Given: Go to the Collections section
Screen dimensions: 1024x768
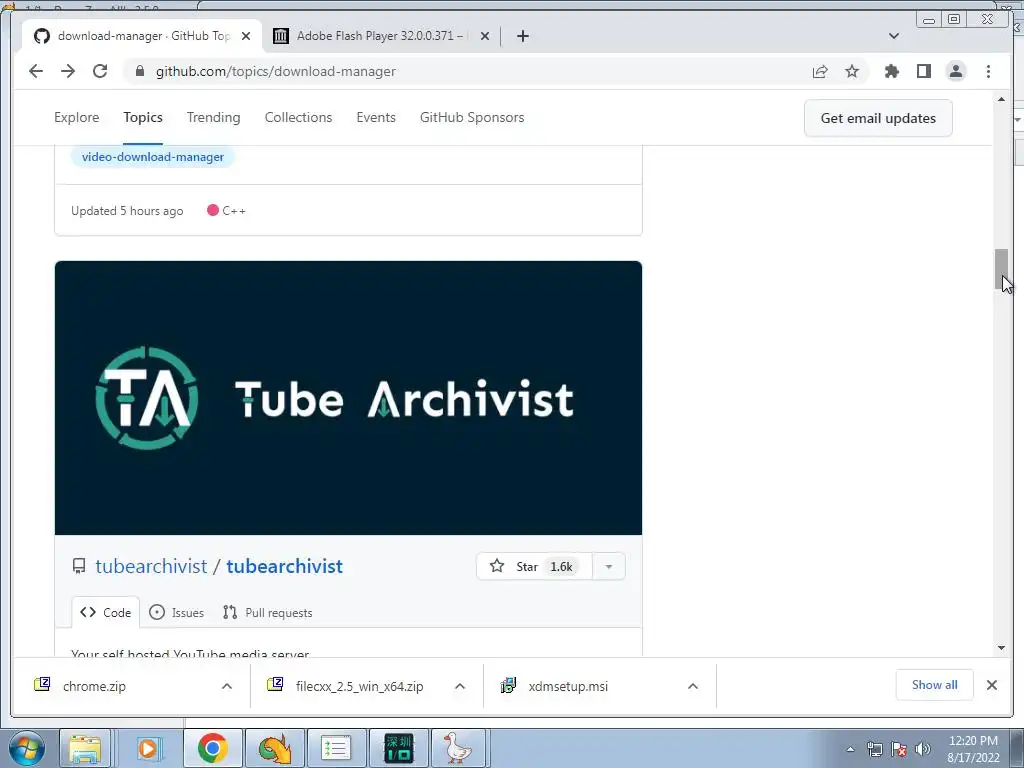Looking at the screenshot, I should 298,118.
